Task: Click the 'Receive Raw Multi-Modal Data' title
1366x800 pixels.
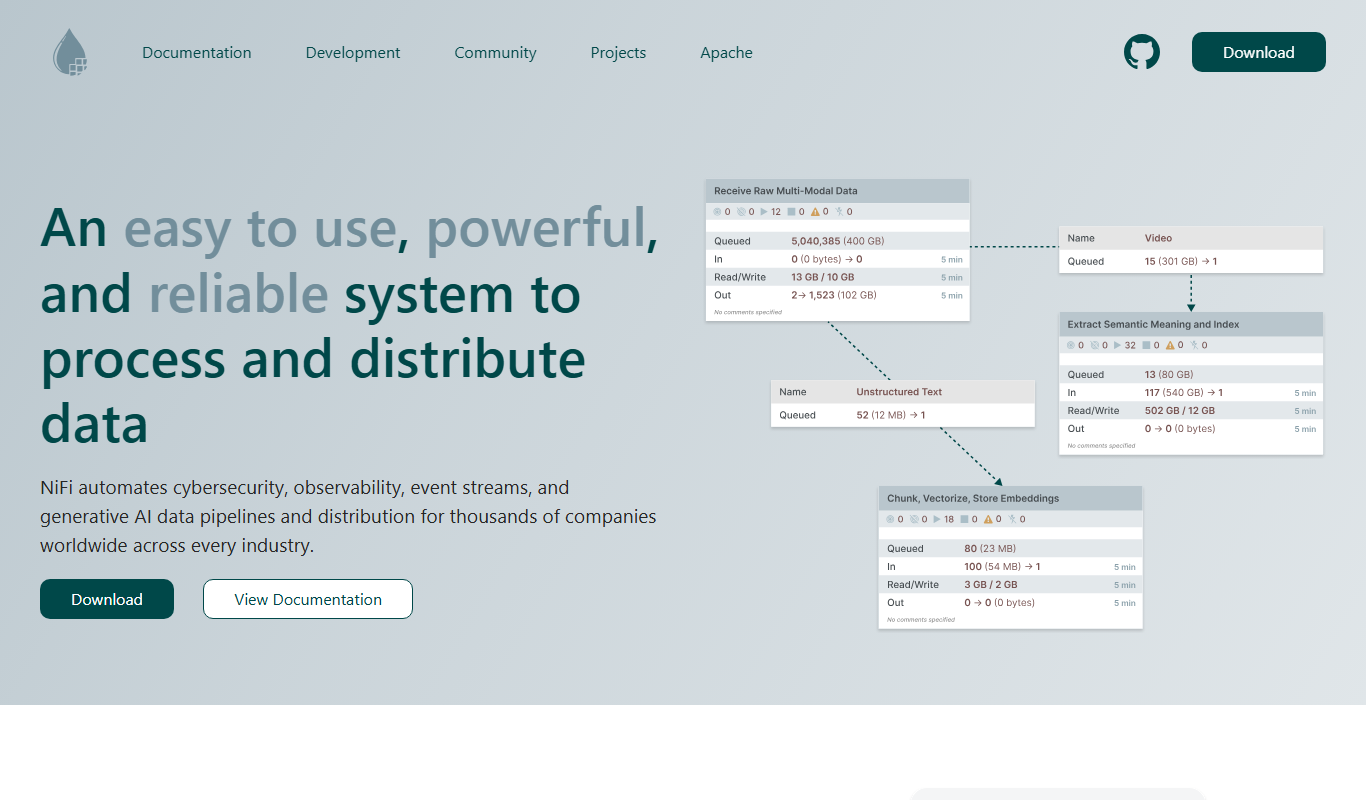Action: coord(786,191)
